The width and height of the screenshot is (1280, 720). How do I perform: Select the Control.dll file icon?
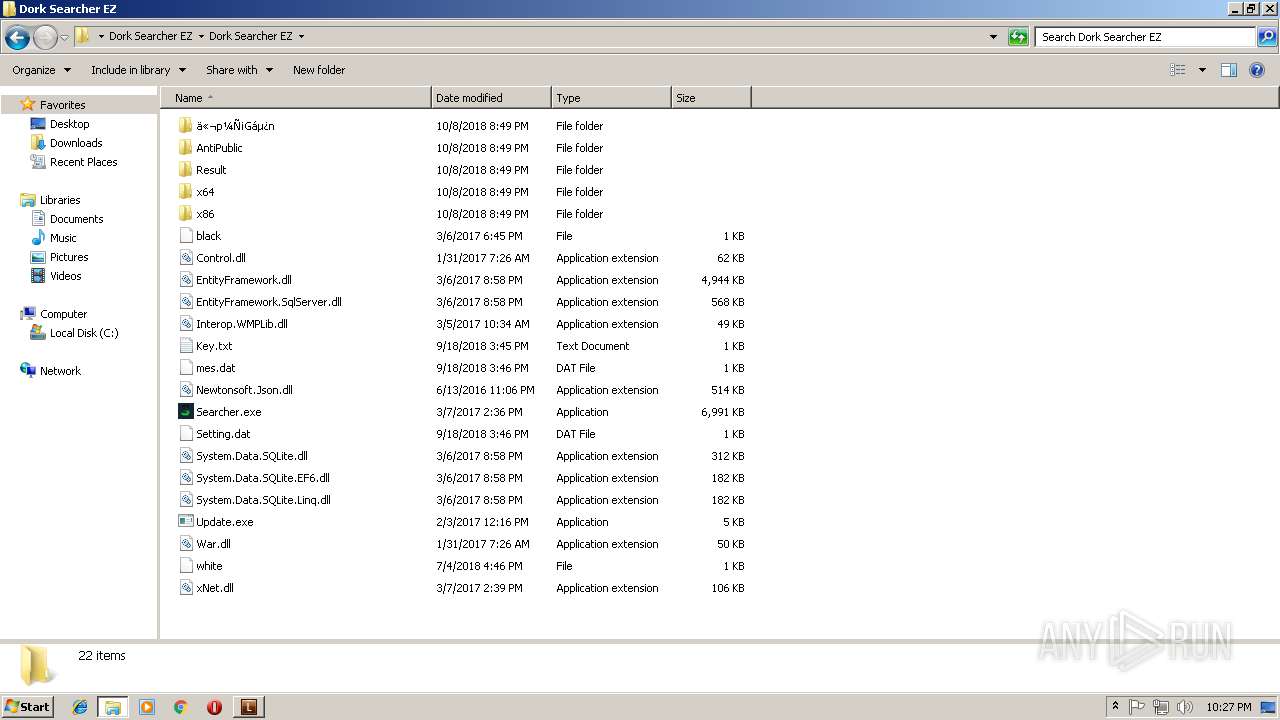185,258
